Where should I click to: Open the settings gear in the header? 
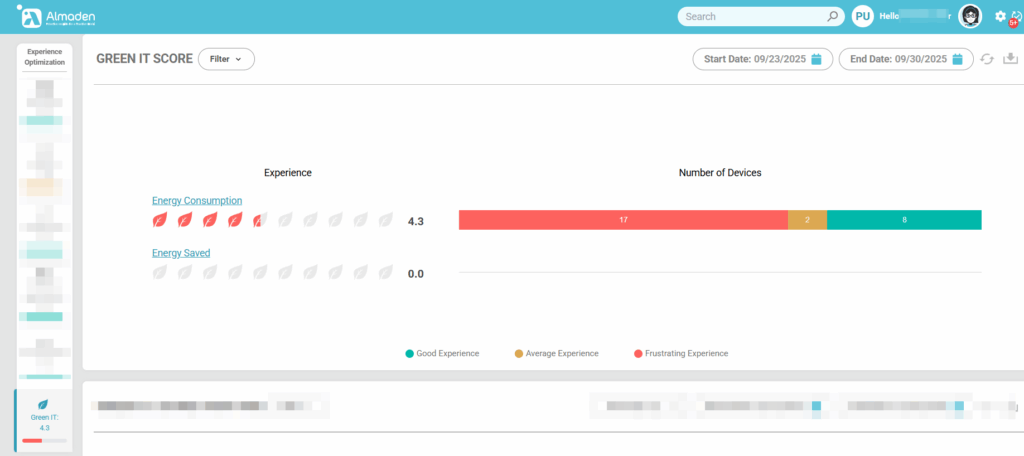[x=1001, y=16]
